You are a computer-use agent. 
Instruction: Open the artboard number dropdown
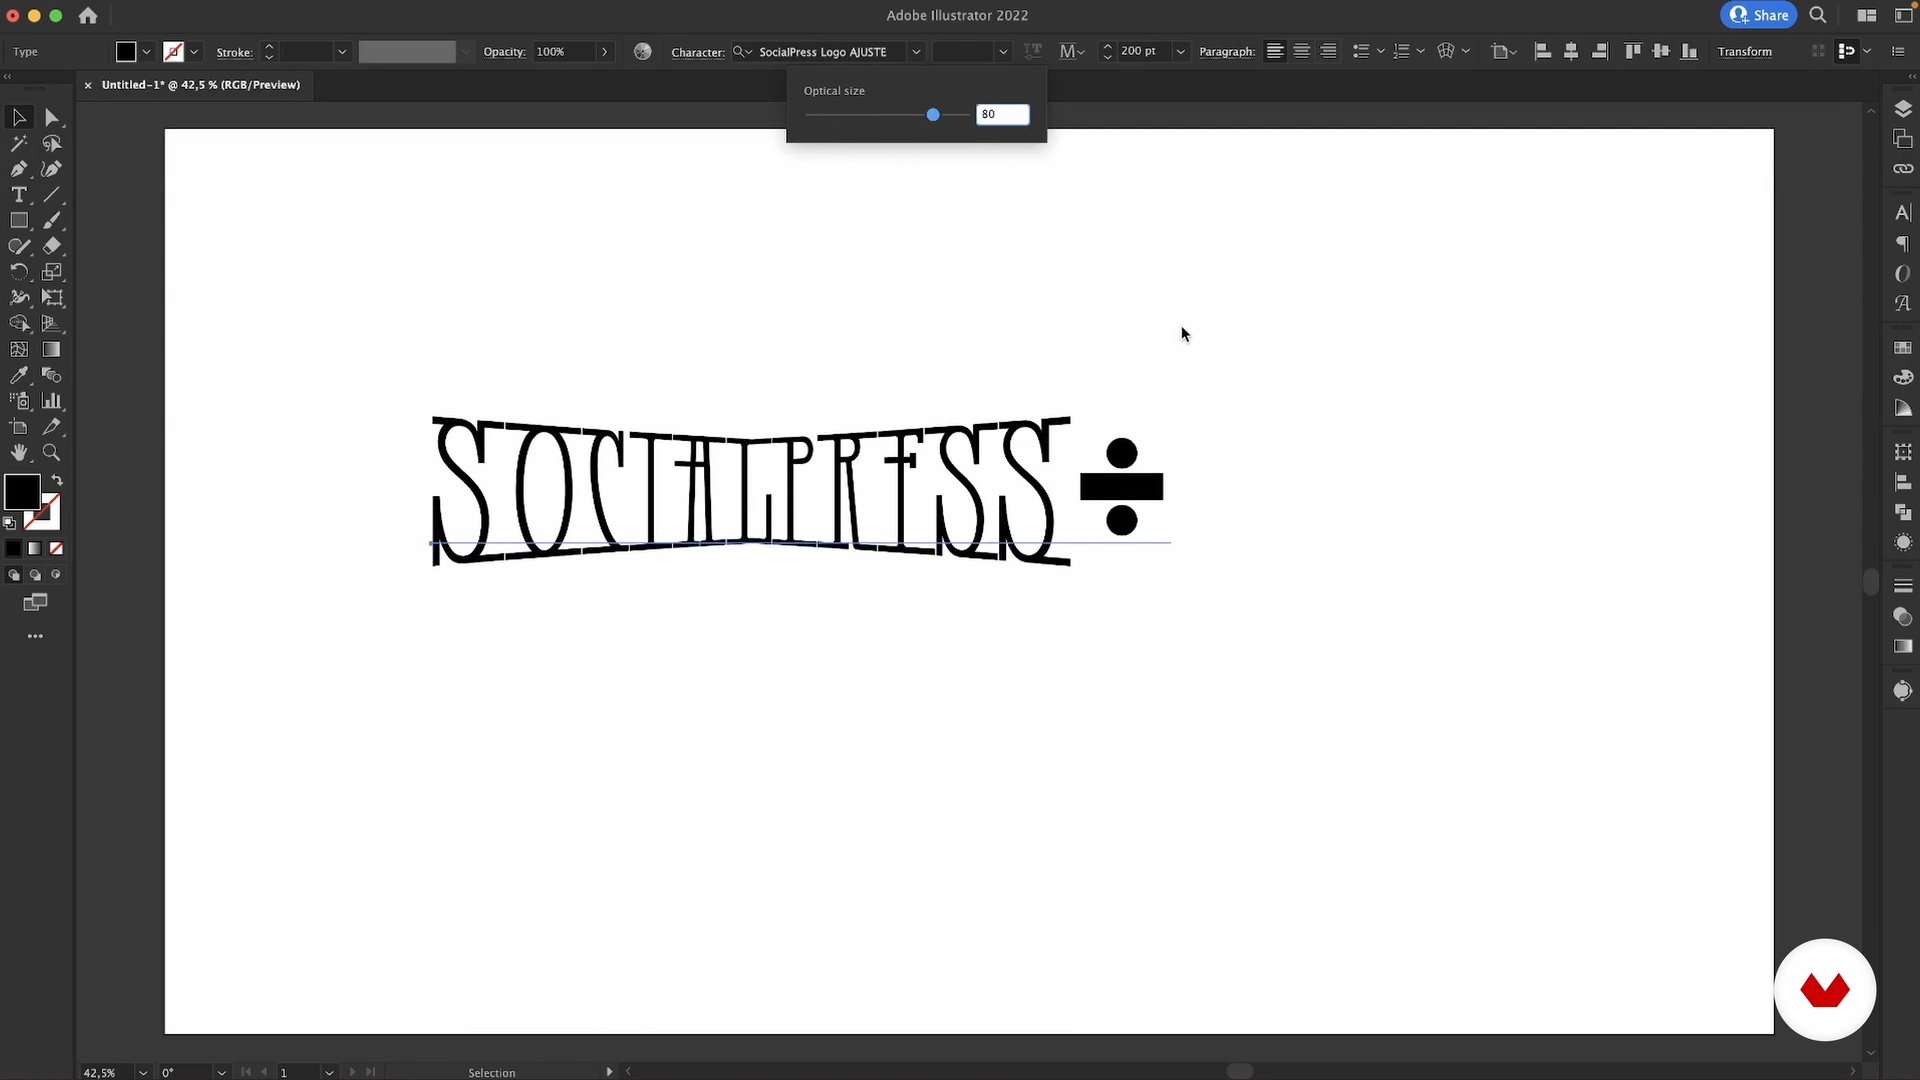[329, 1072]
